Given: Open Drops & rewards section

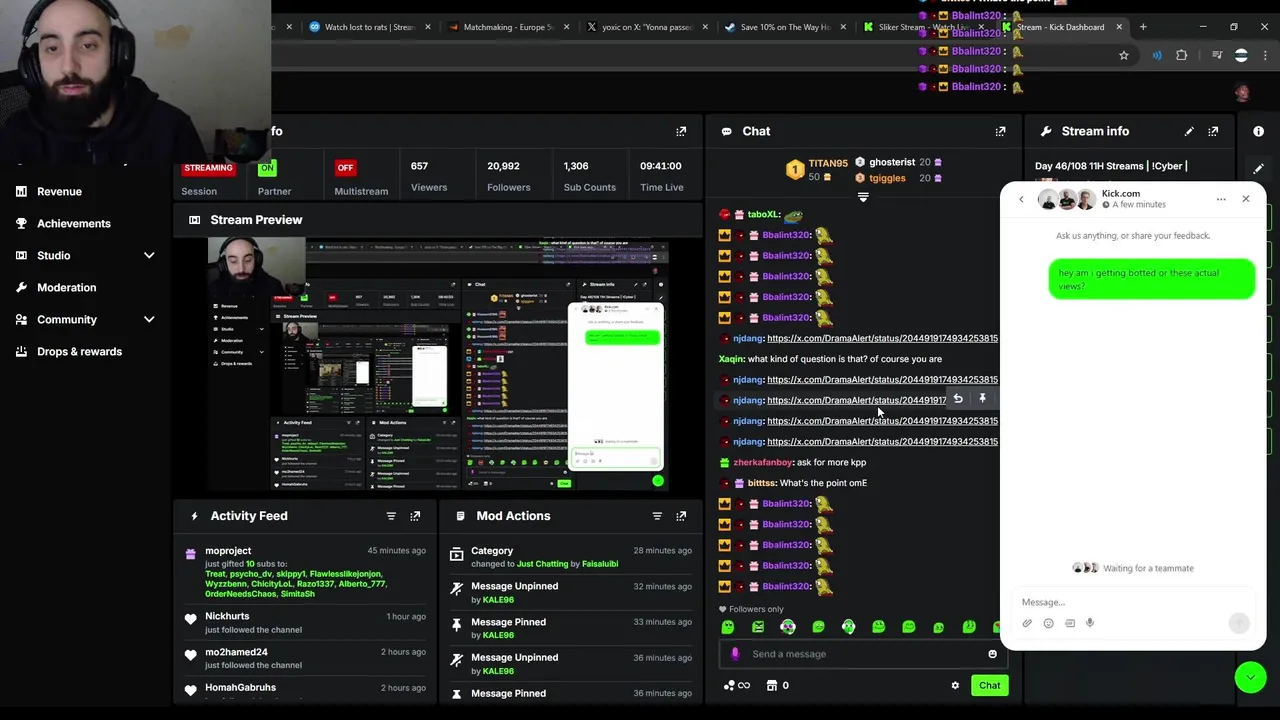Looking at the screenshot, I should point(79,351).
